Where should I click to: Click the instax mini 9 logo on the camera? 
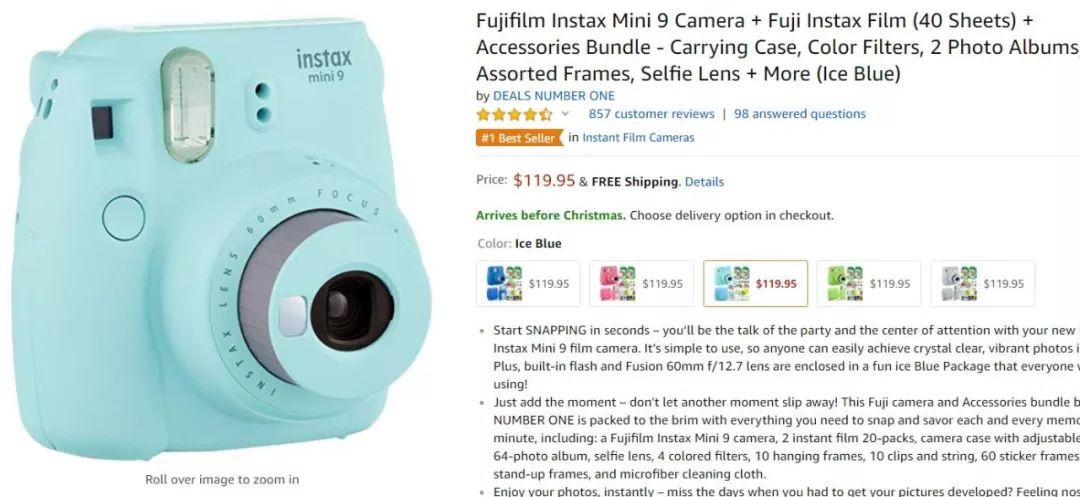pos(323,64)
